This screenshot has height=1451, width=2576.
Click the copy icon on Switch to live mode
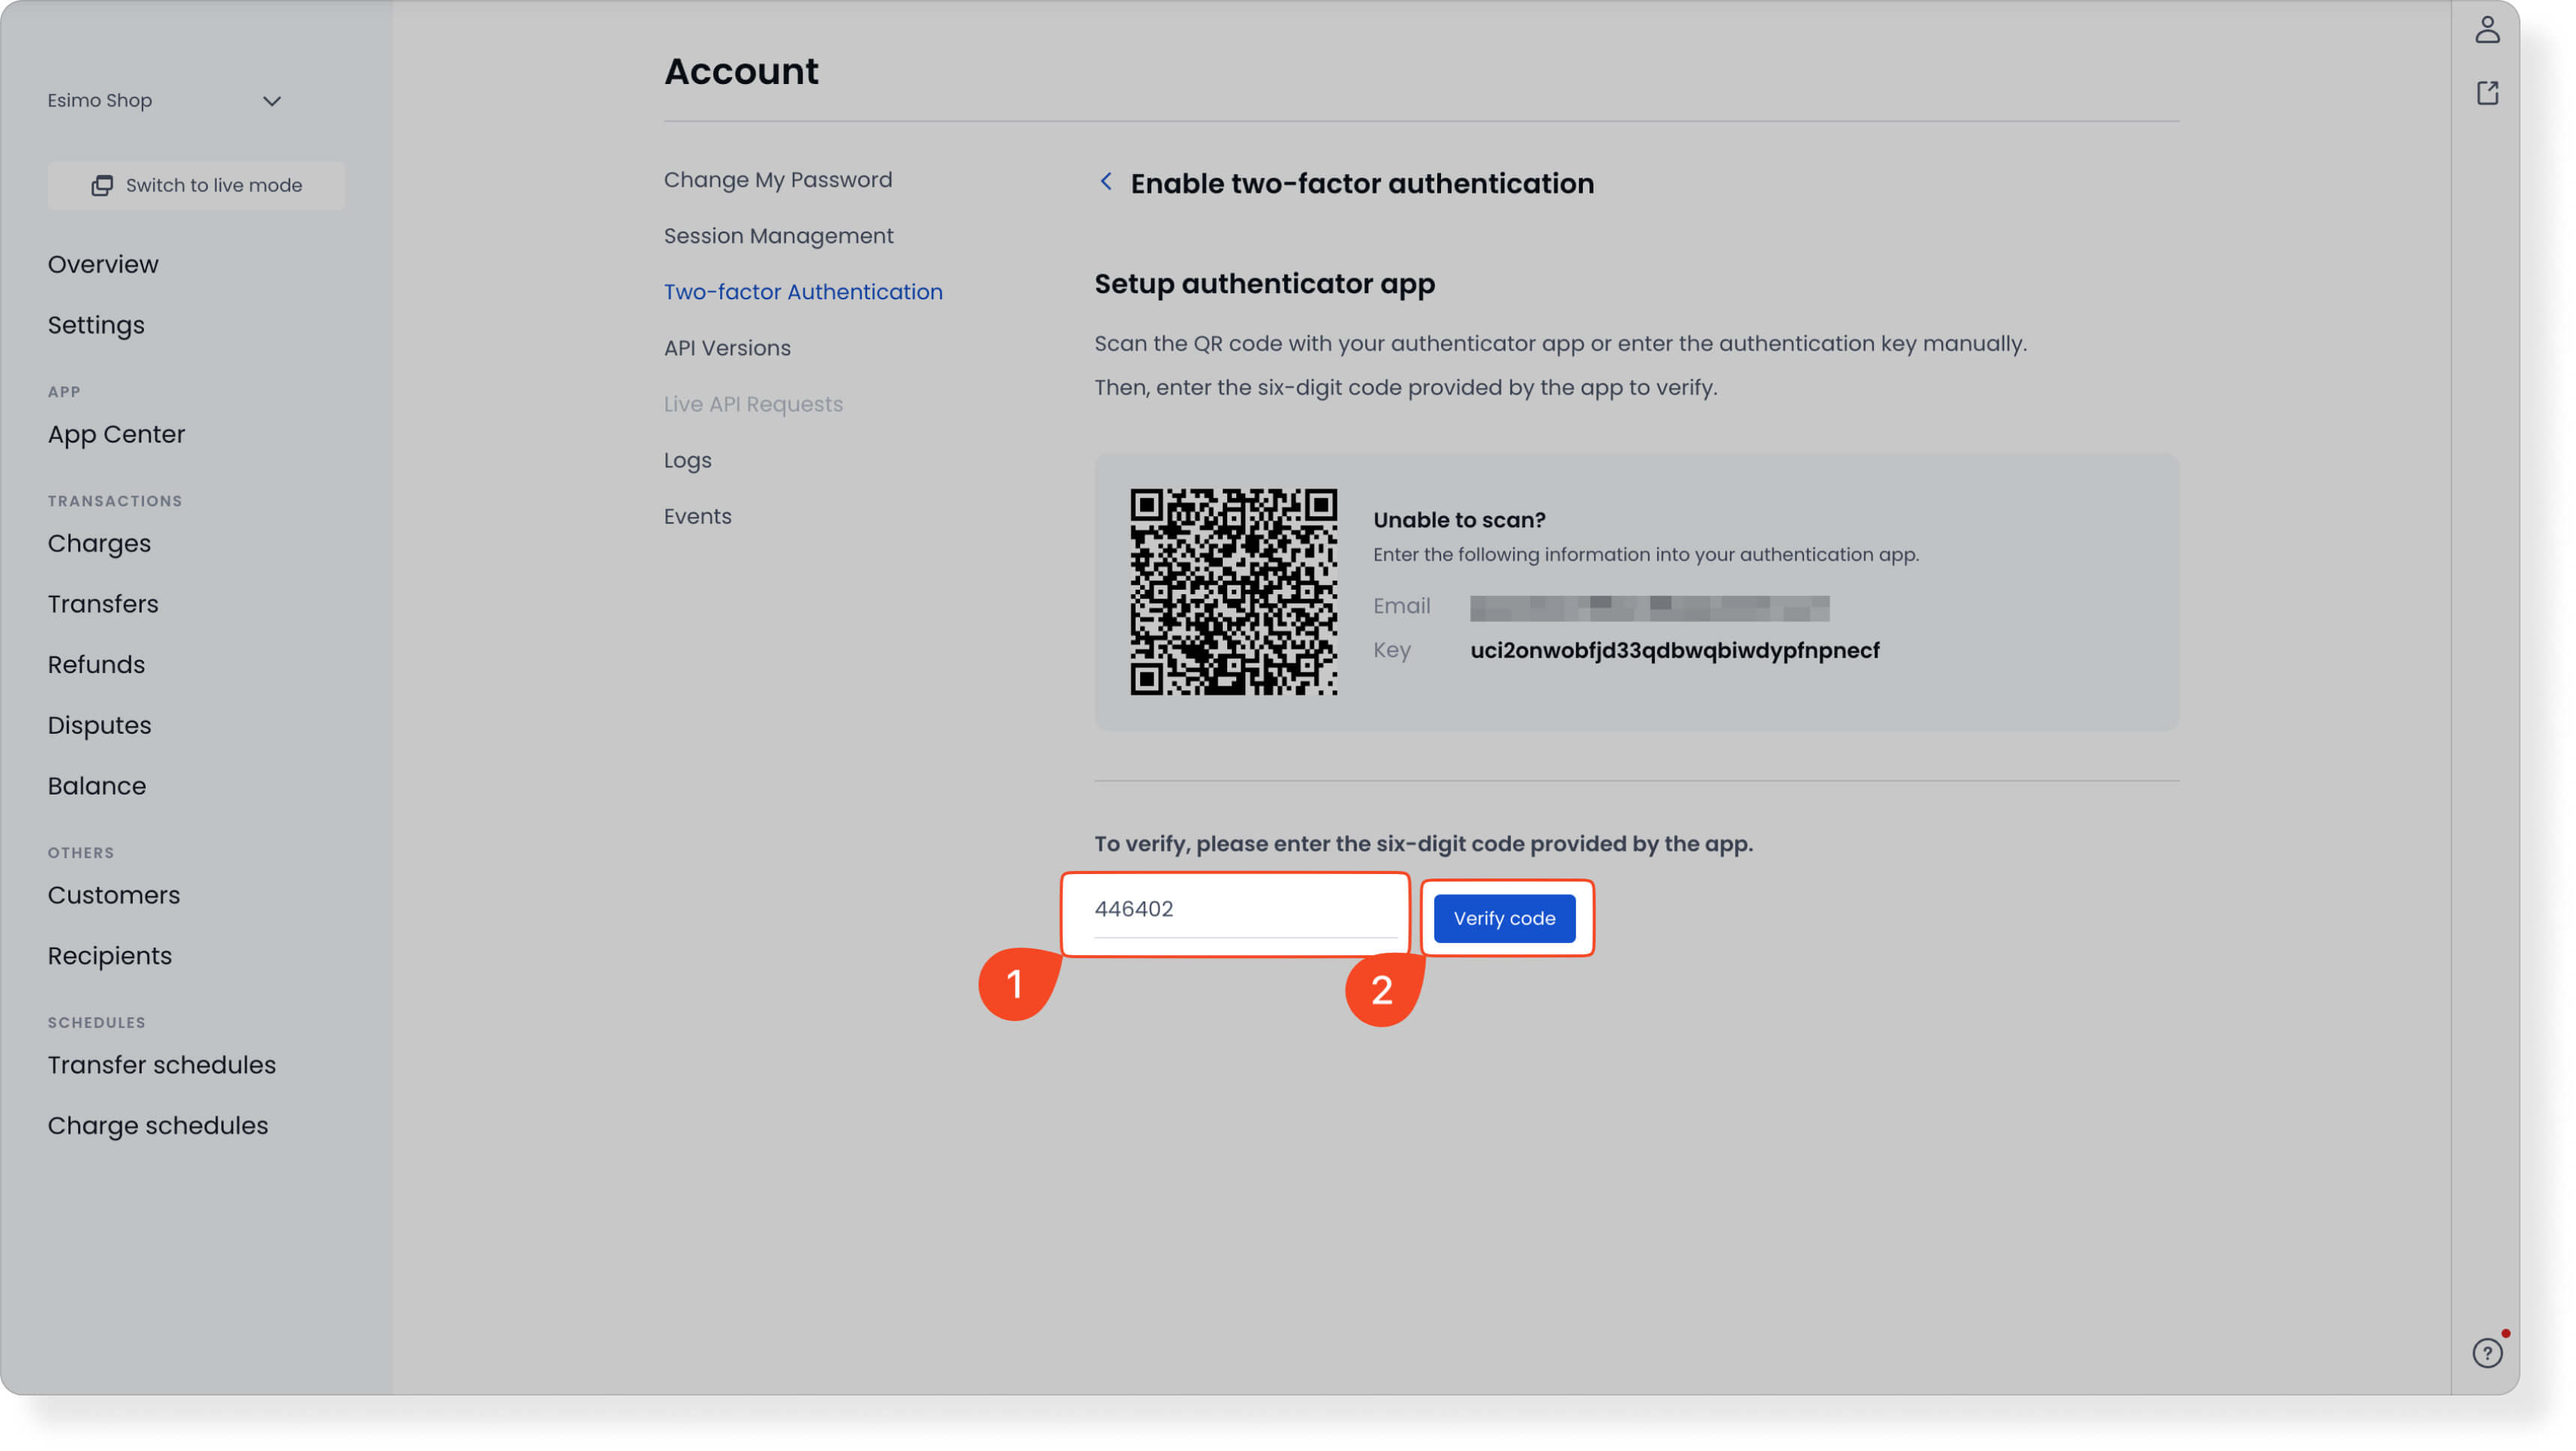coord(102,185)
